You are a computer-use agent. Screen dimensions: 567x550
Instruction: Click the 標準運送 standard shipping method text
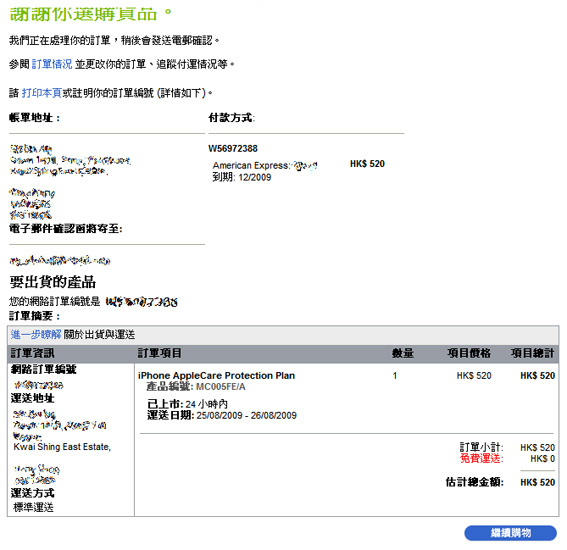tap(33, 507)
